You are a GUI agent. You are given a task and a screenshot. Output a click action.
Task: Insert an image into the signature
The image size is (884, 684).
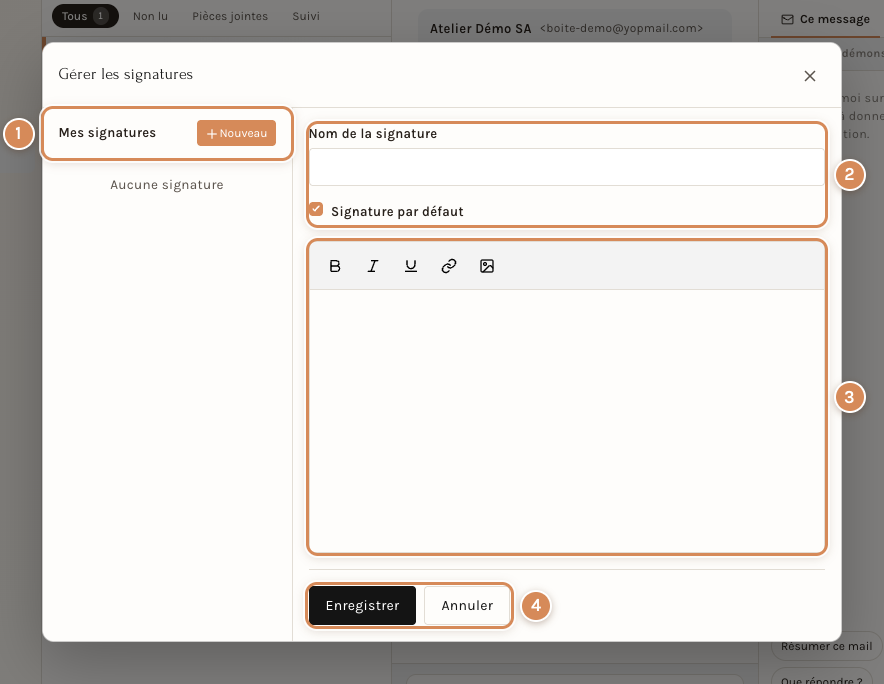(487, 266)
